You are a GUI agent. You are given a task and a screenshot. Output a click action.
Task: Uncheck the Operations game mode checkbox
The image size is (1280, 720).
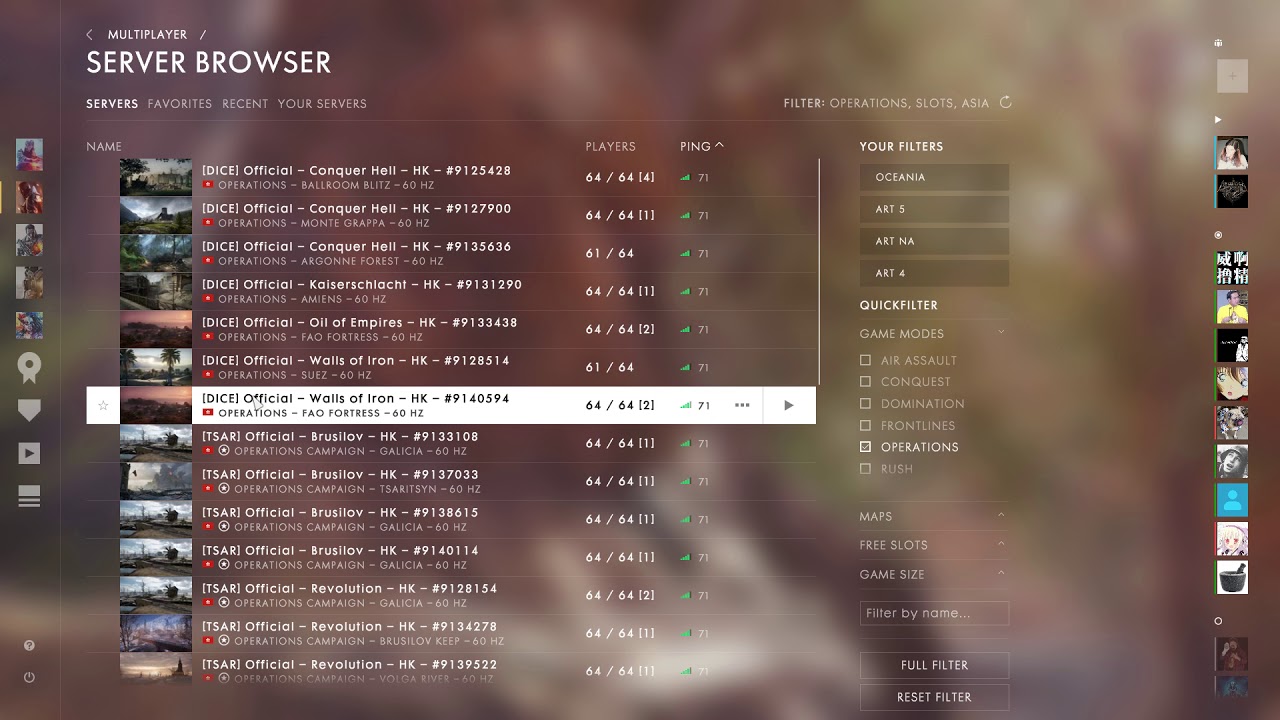(865, 447)
